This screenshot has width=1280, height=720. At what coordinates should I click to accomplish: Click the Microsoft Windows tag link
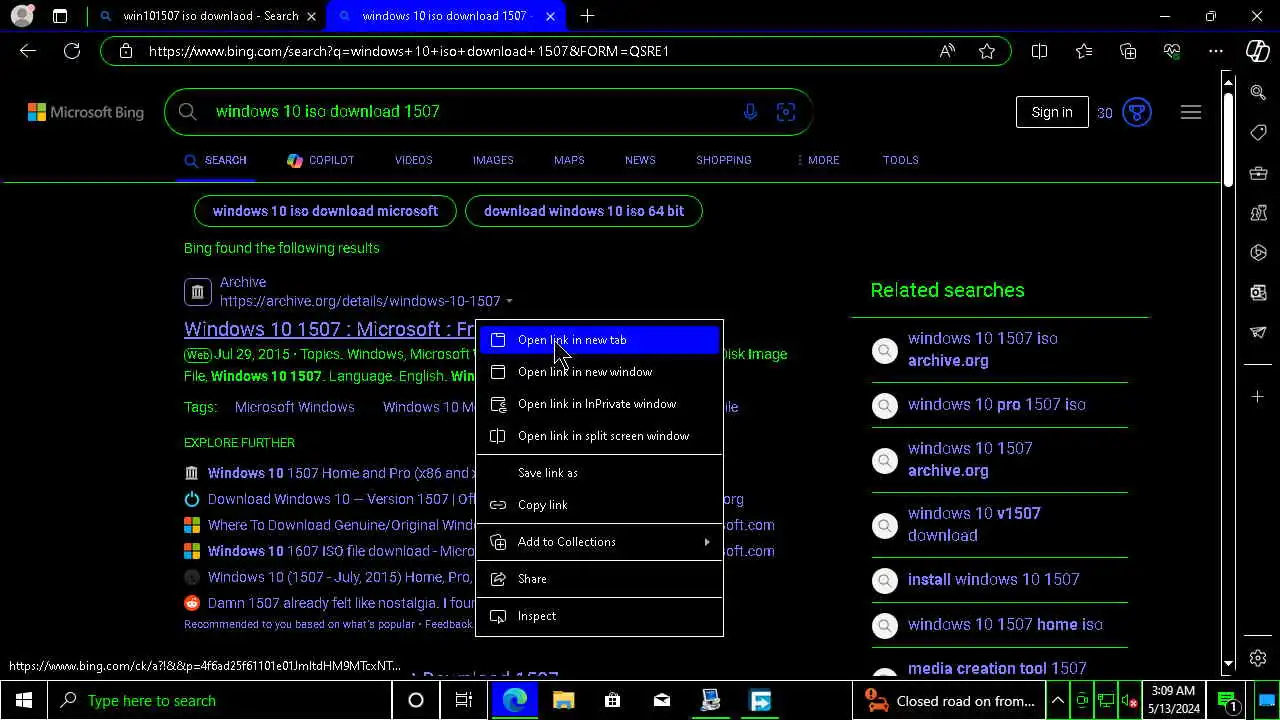tap(294, 407)
